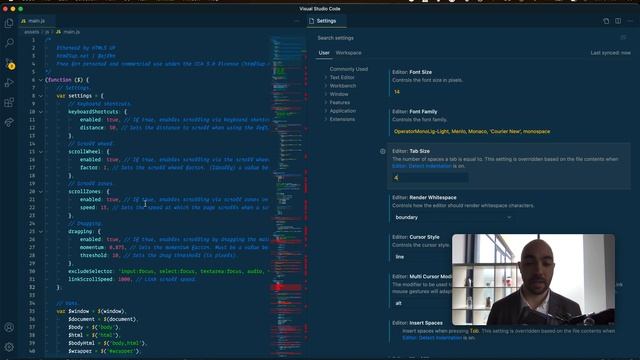
Task: Click linkScrollSpeed on line 31
Action: point(90,279)
